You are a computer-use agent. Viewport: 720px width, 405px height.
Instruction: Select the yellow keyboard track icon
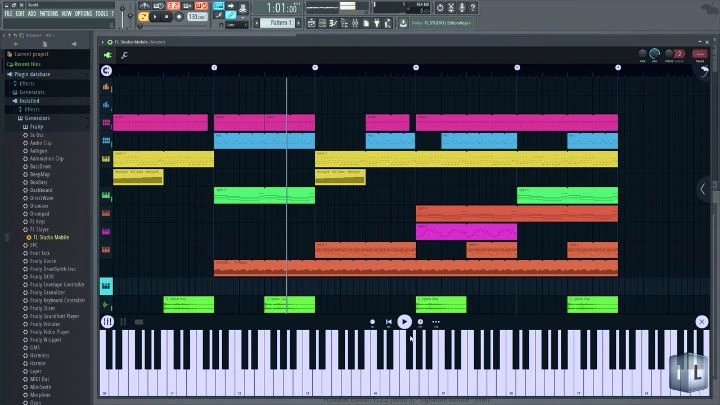(106, 159)
